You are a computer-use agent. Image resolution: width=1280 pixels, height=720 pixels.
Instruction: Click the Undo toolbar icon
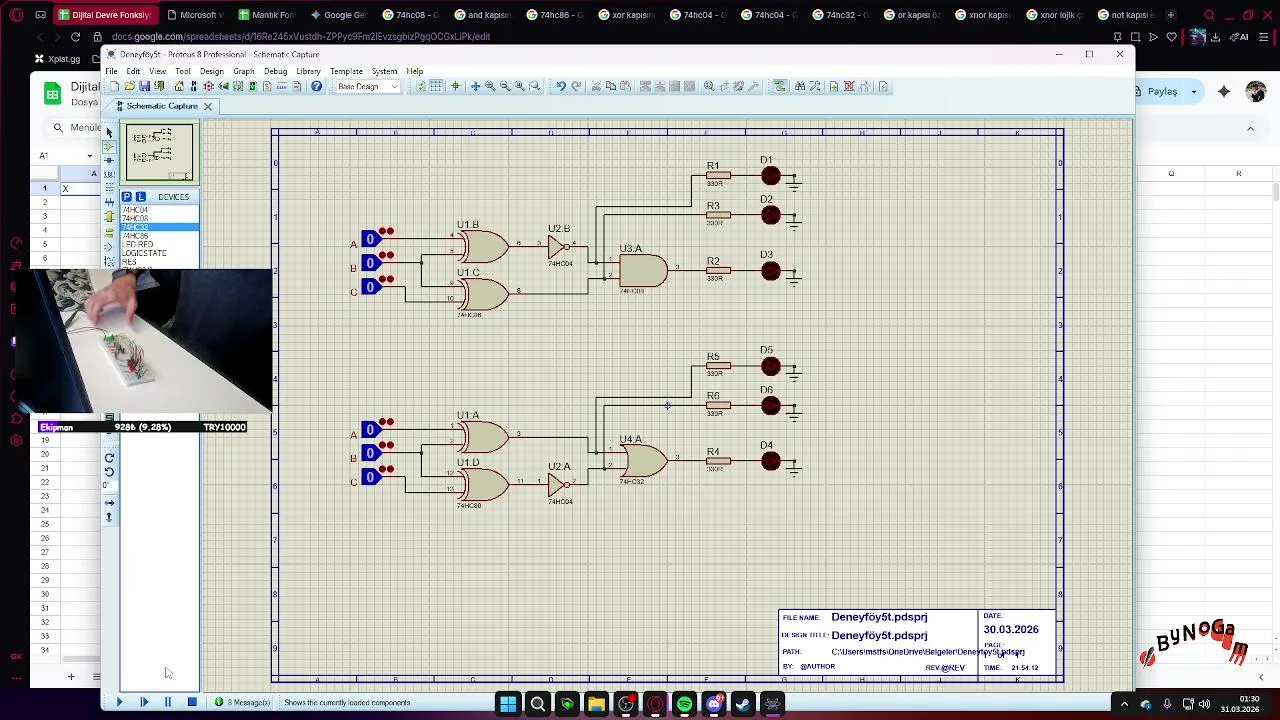561,86
